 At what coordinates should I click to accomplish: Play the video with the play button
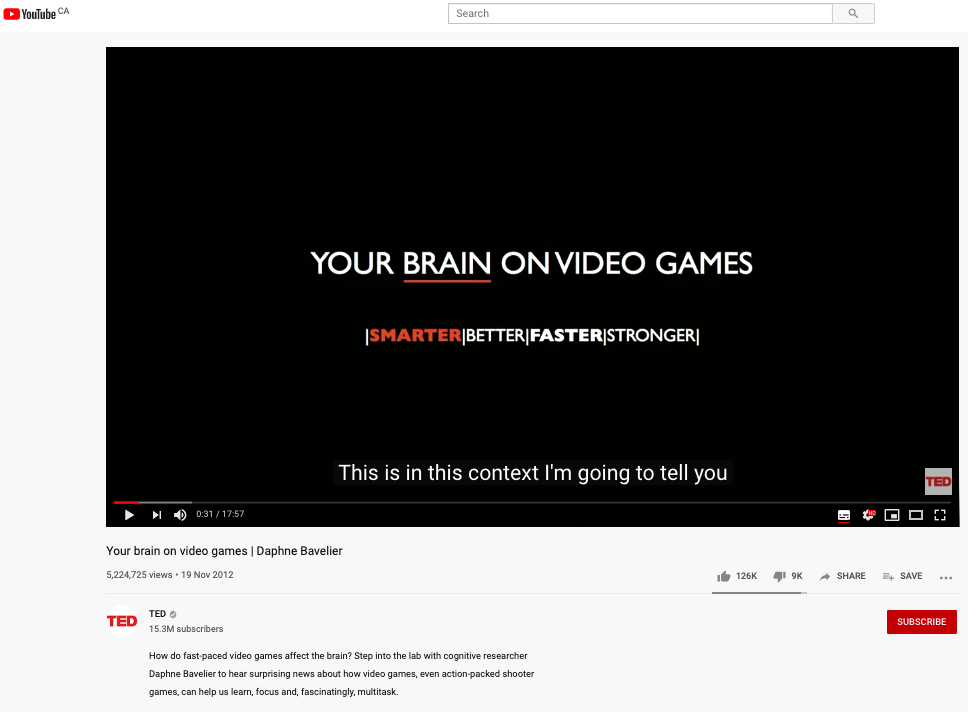[x=129, y=514]
